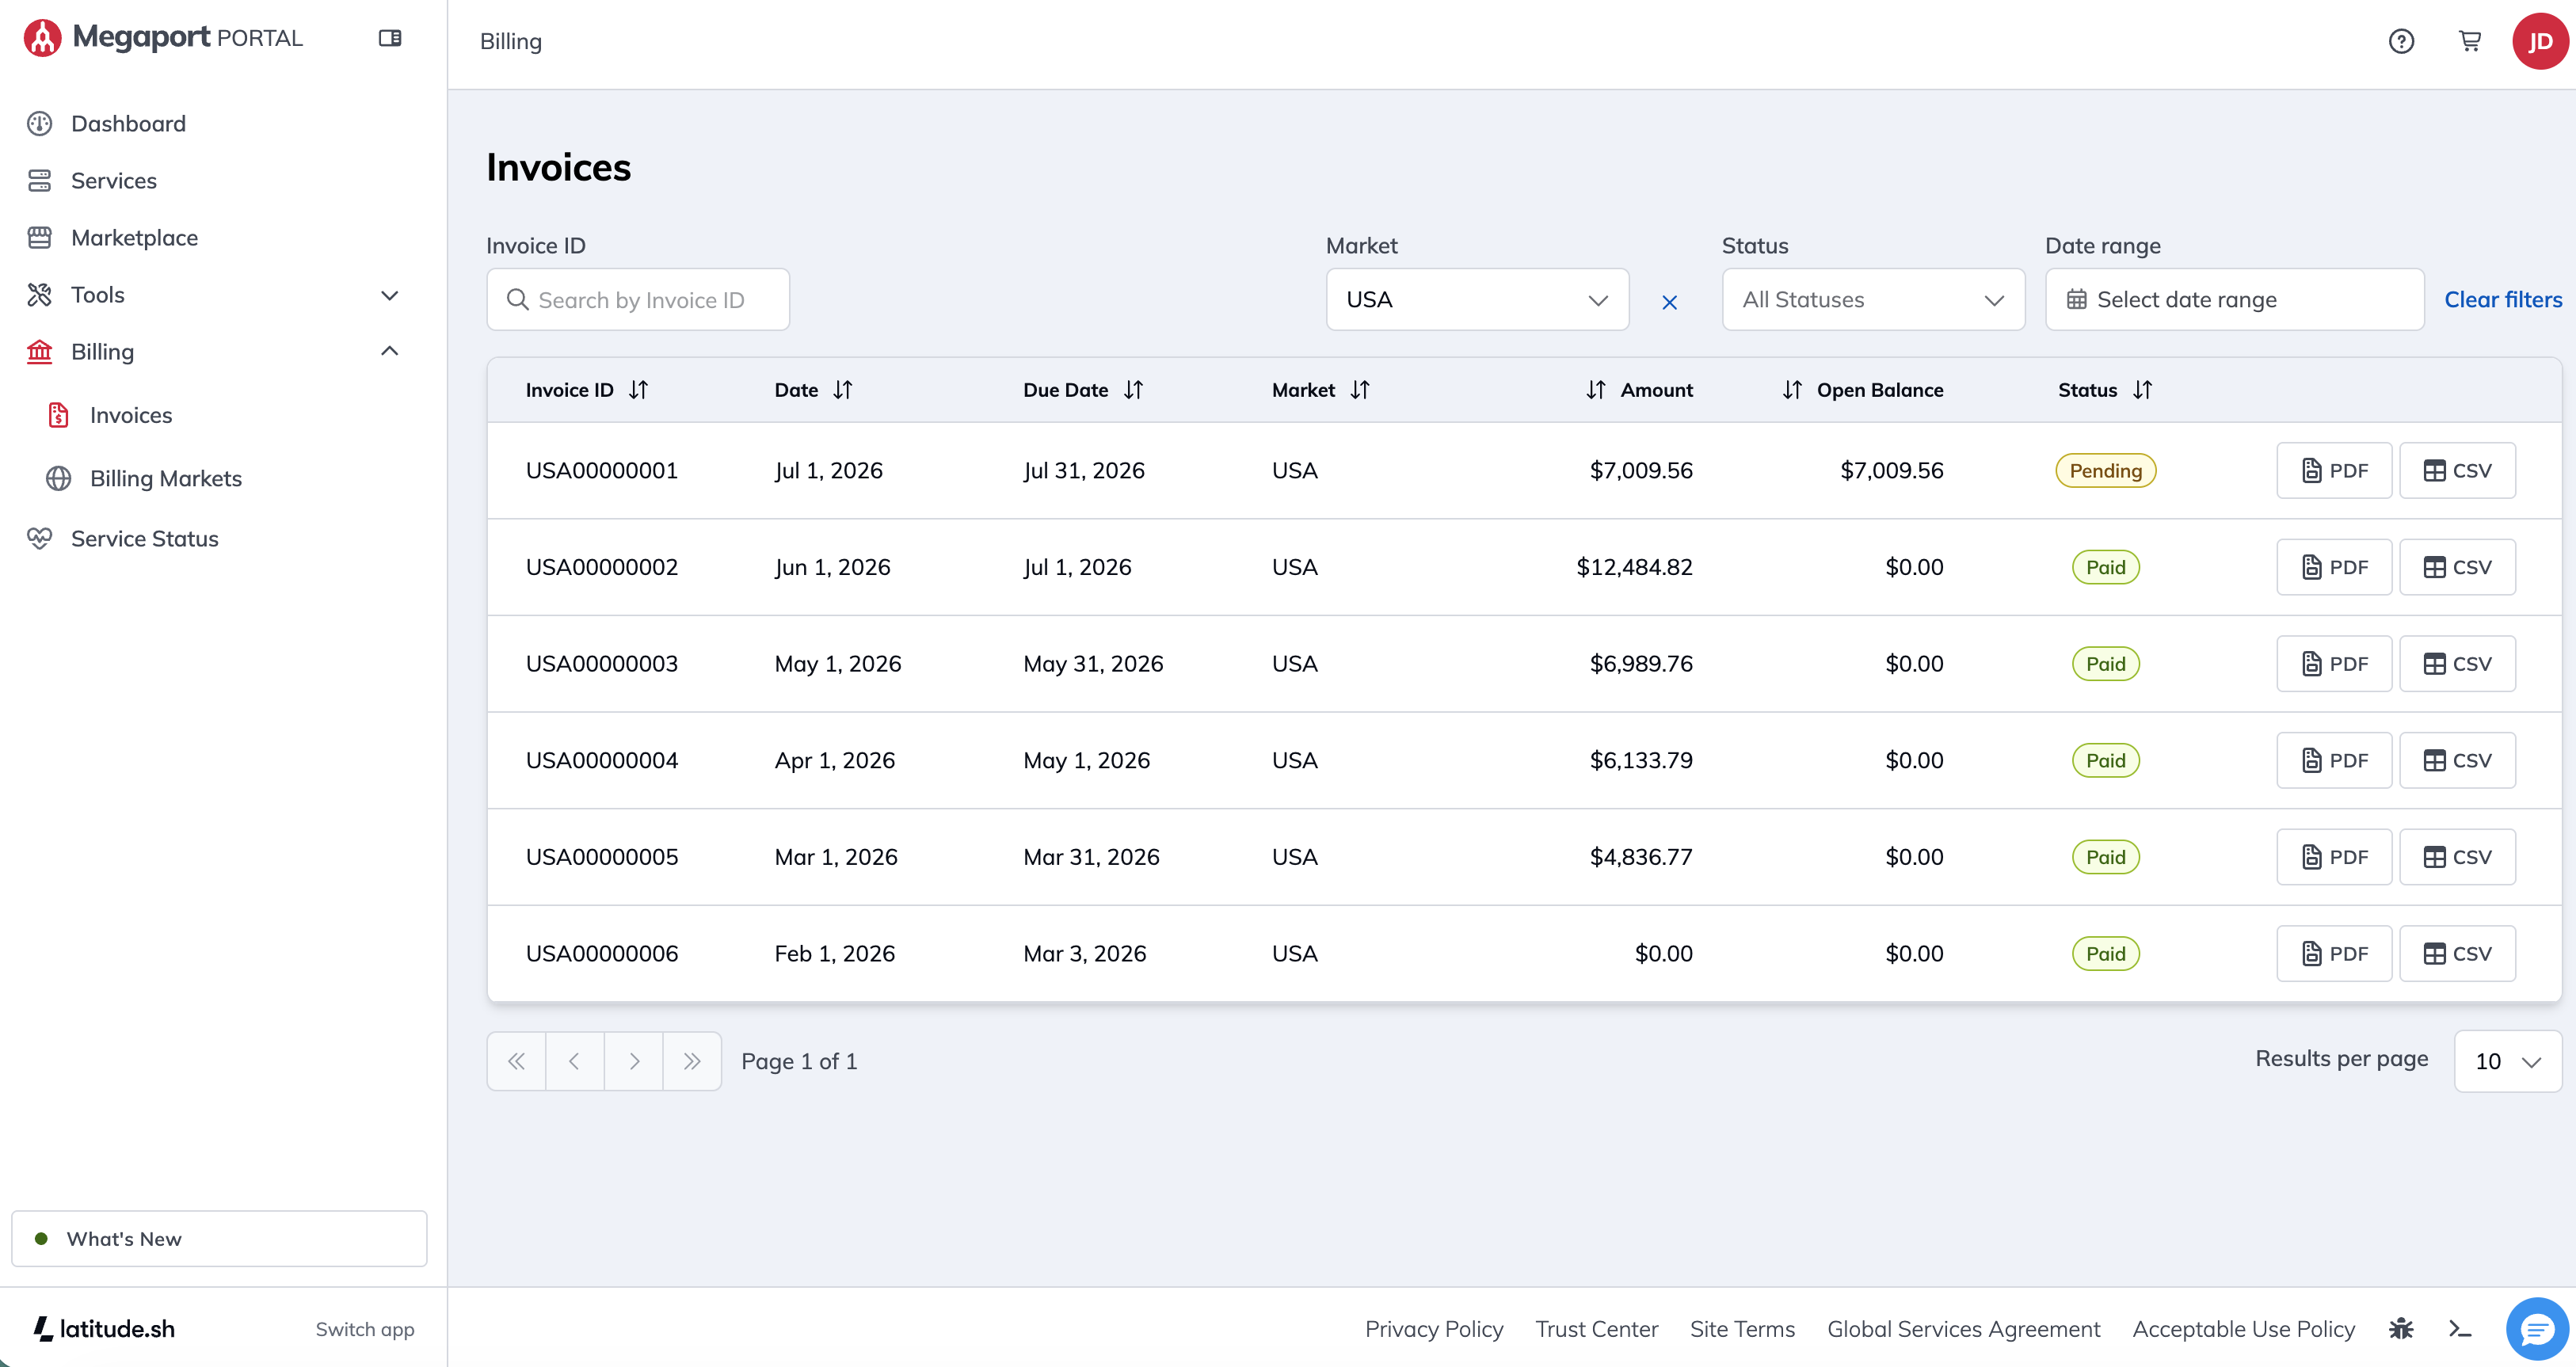The height and width of the screenshot is (1367, 2576).
Task: Click the Pending status badge
Action: coord(2106,471)
